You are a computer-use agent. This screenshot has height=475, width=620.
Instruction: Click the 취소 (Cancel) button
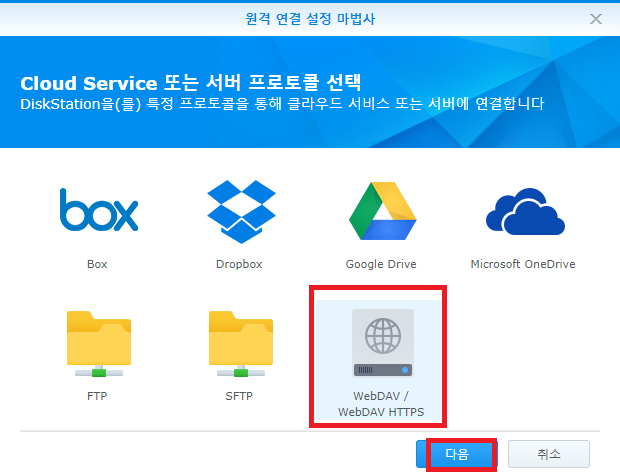click(549, 454)
